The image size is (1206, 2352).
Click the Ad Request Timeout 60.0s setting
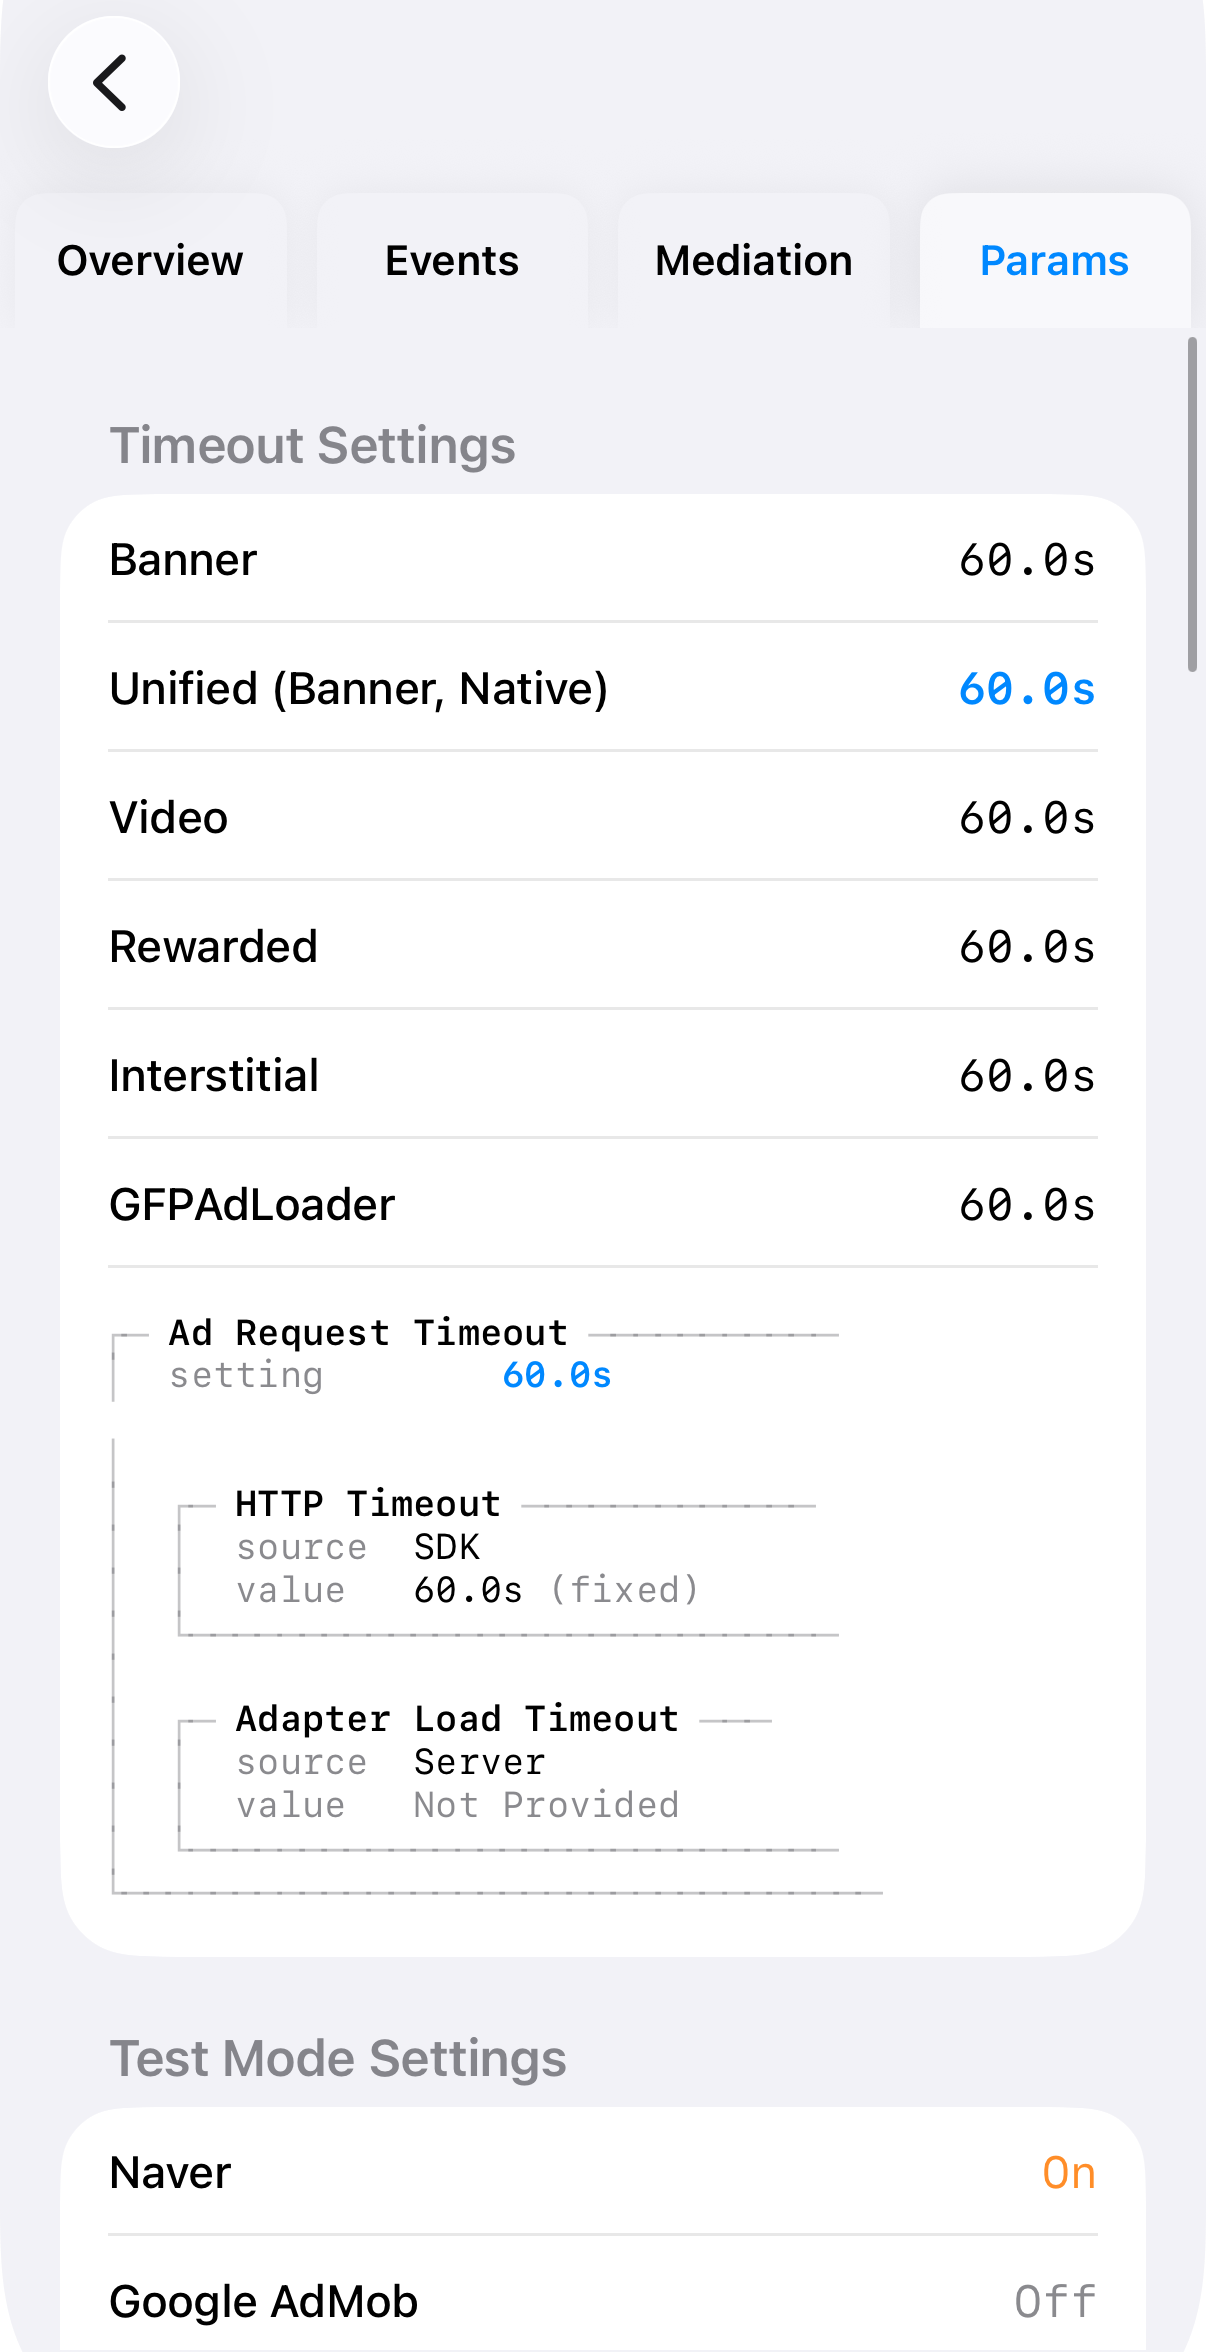pyautogui.click(x=556, y=1376)
